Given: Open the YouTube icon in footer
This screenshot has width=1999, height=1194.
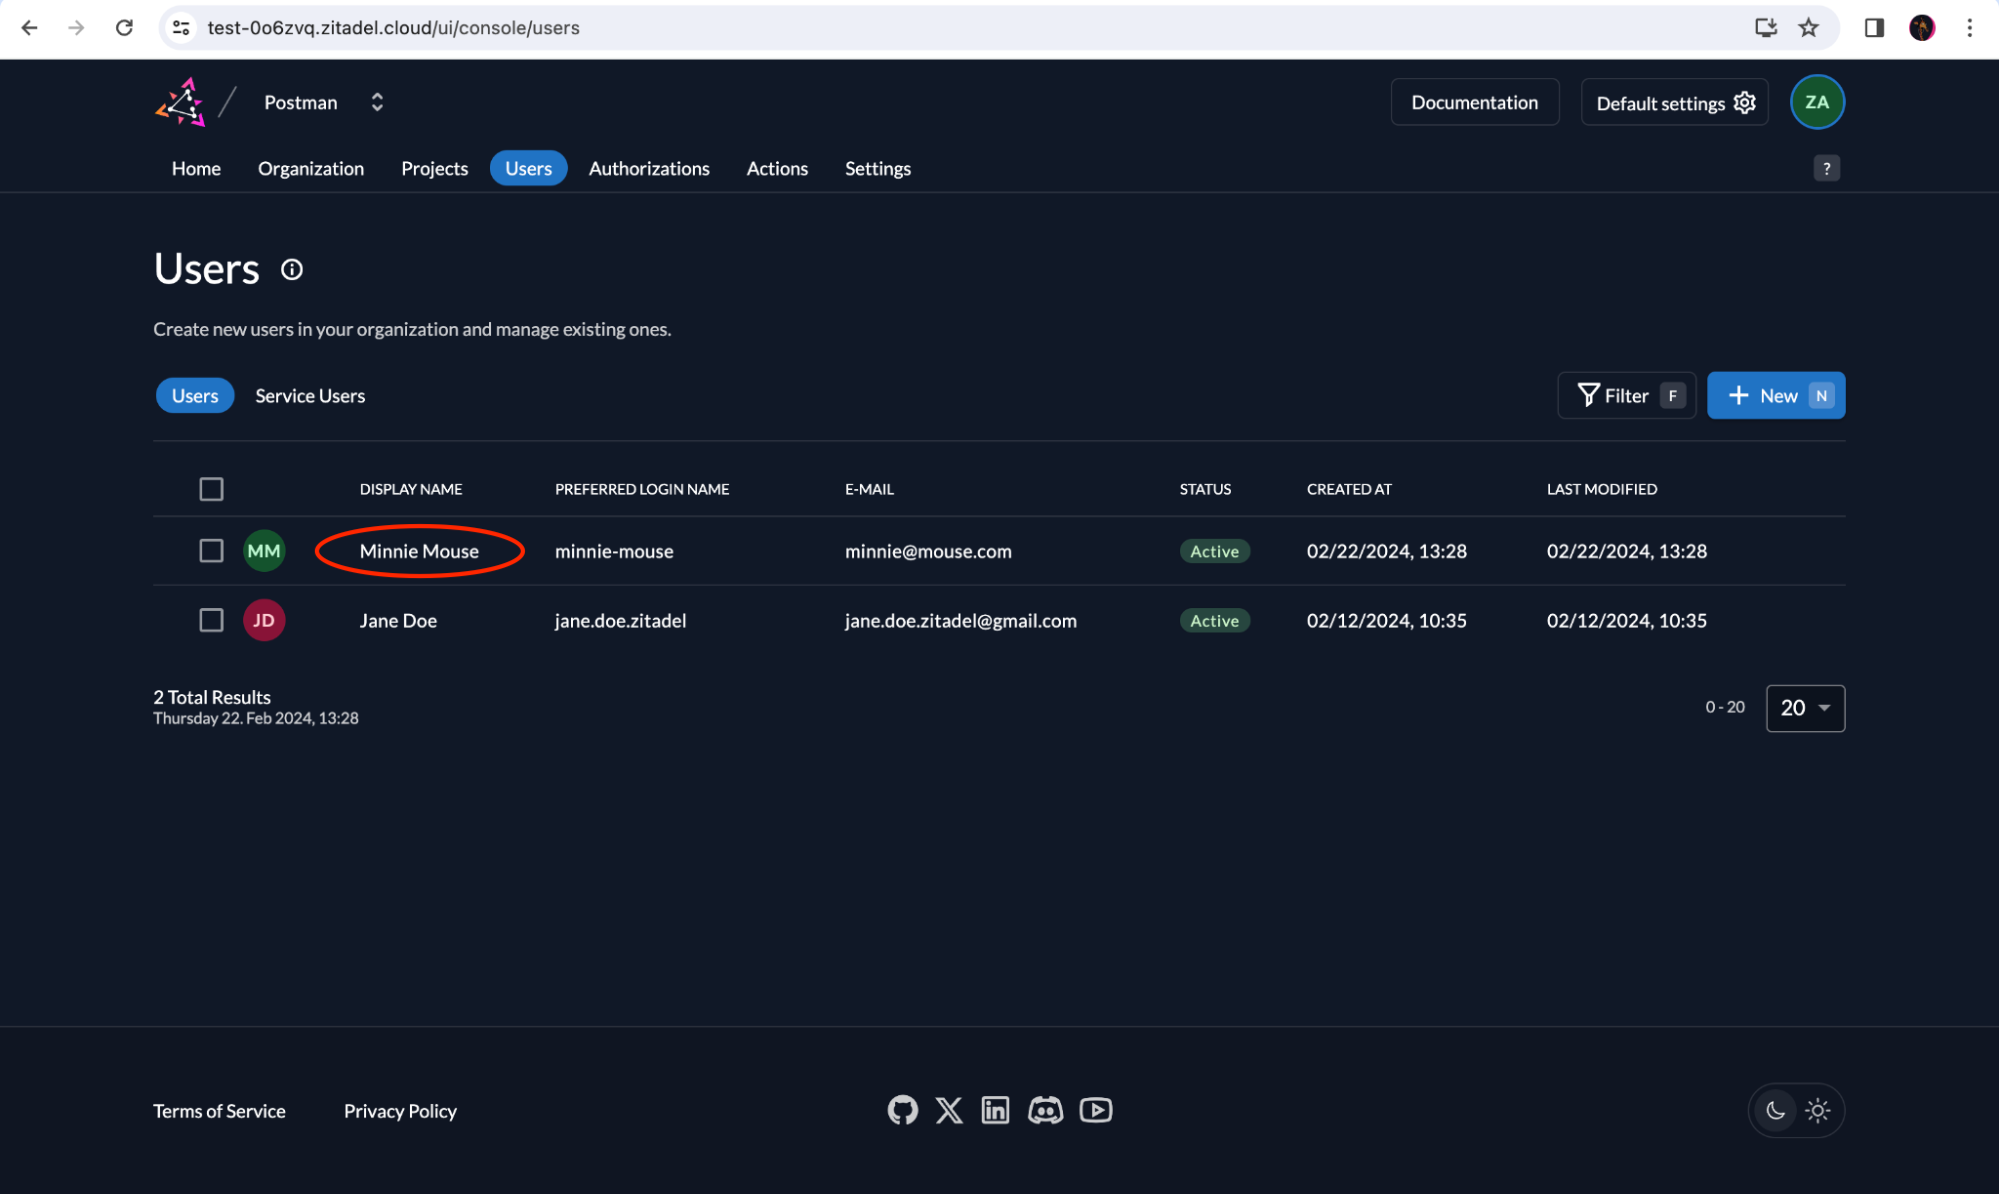Looking at the screenshot, I should (1096, 1110).
